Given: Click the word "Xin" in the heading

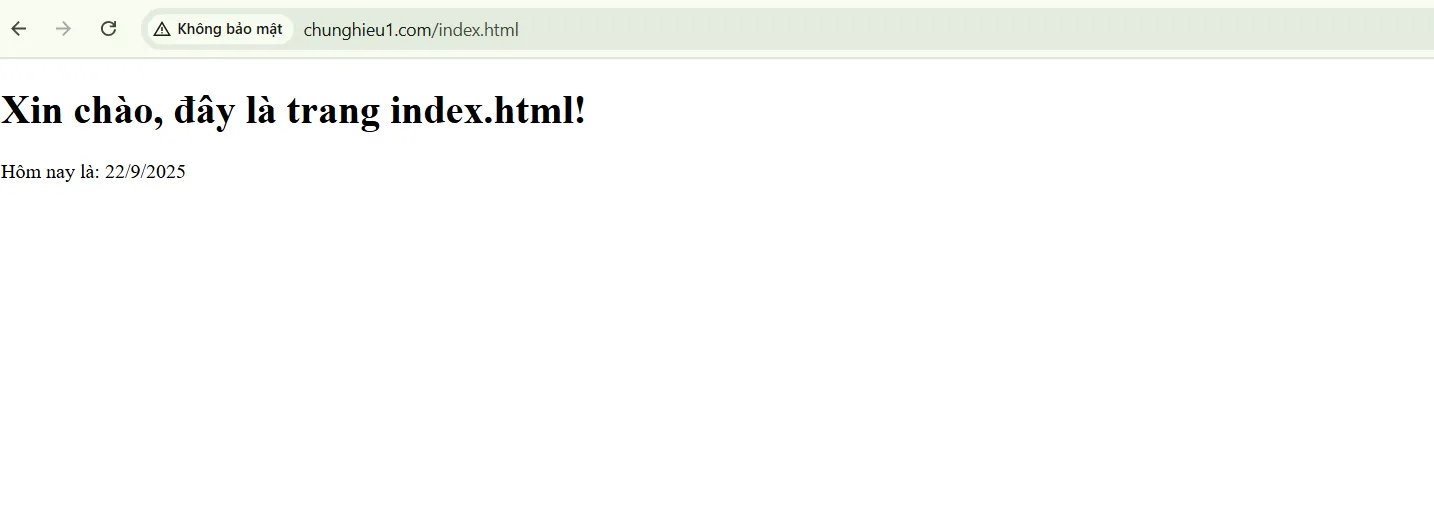Looking at the screenshot, I should [x=31, y=110].
